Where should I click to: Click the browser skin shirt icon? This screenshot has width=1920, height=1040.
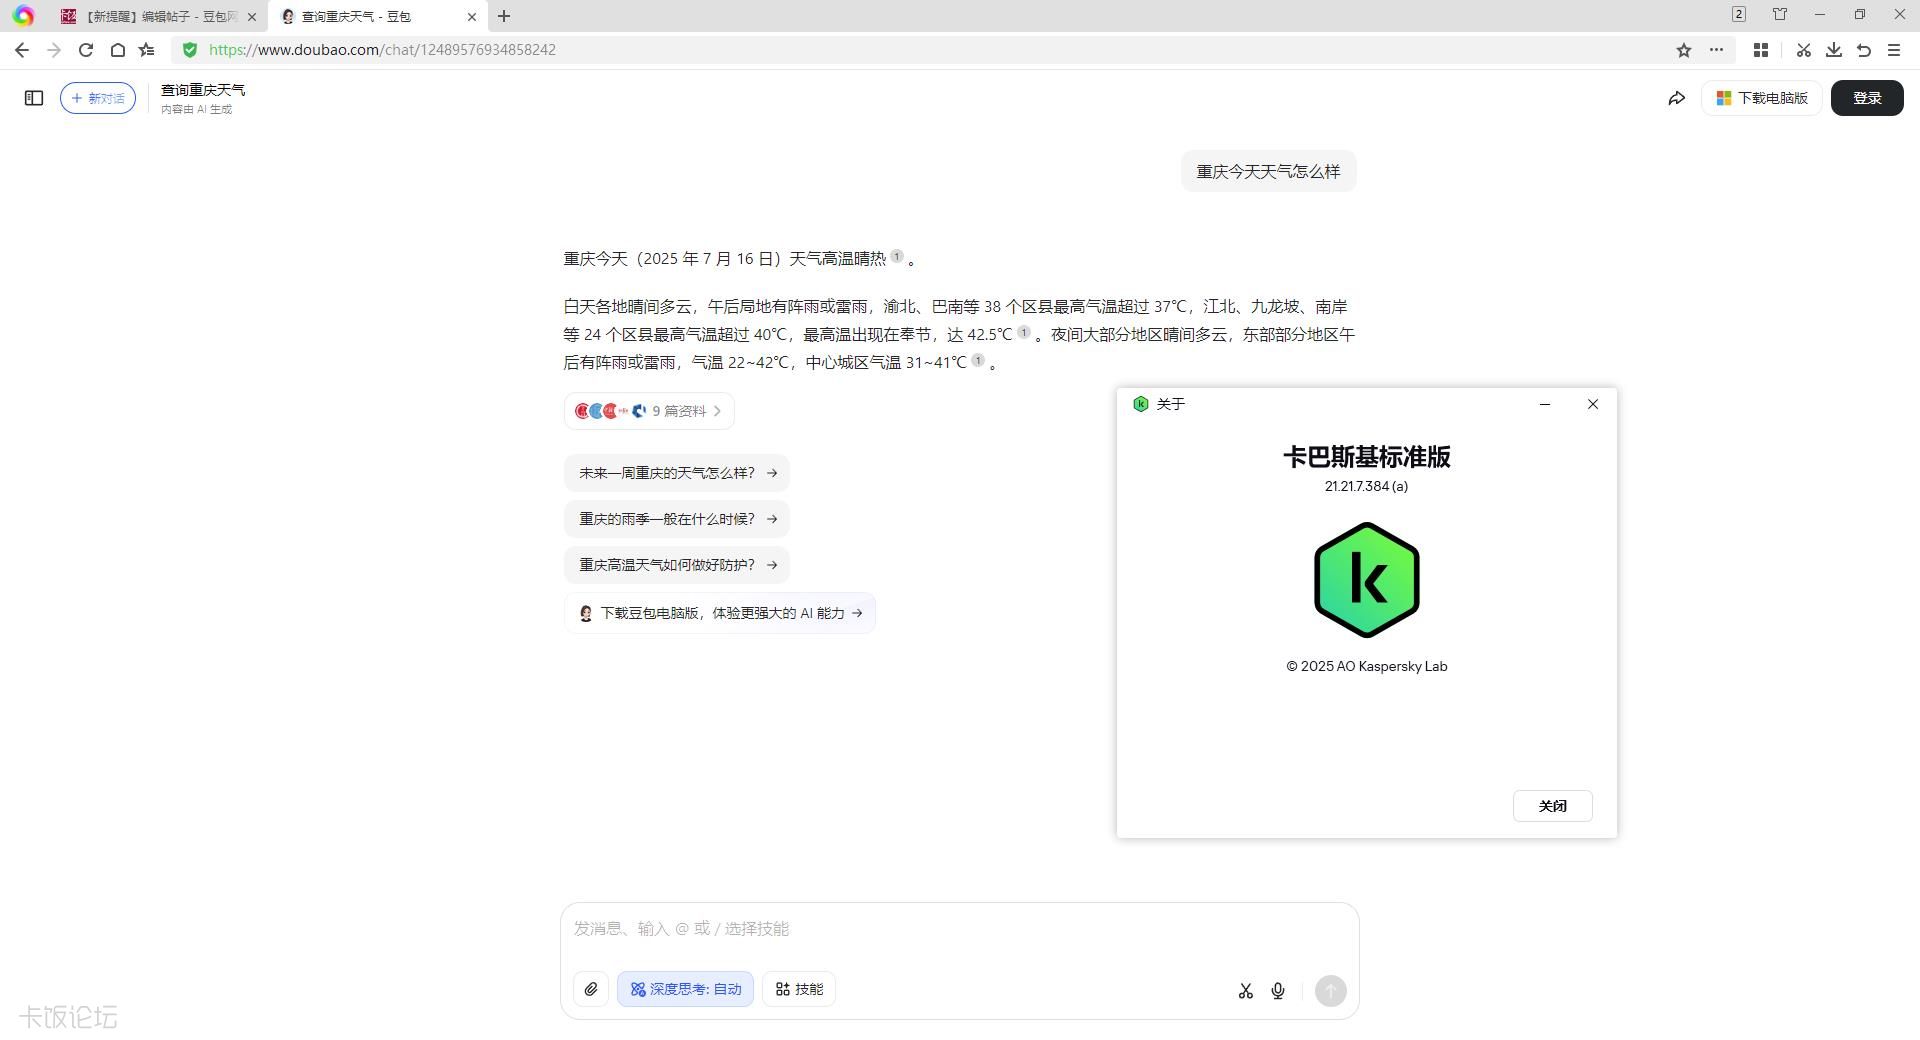1780,15
